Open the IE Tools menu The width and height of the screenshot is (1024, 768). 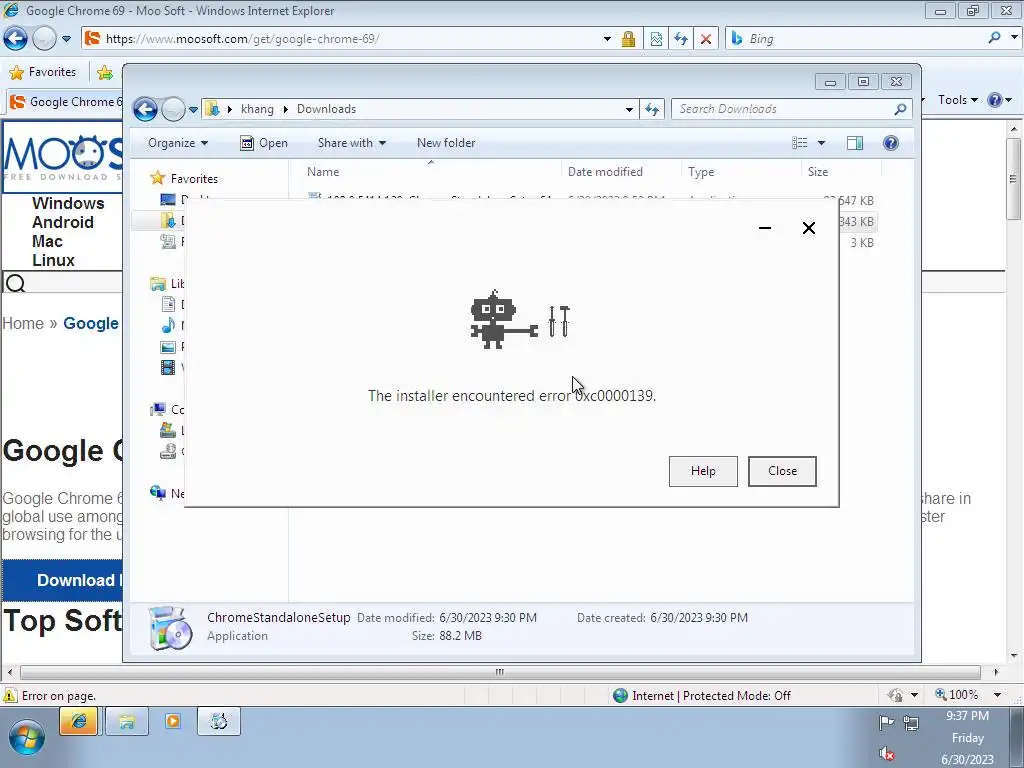[x=957, y=100]
